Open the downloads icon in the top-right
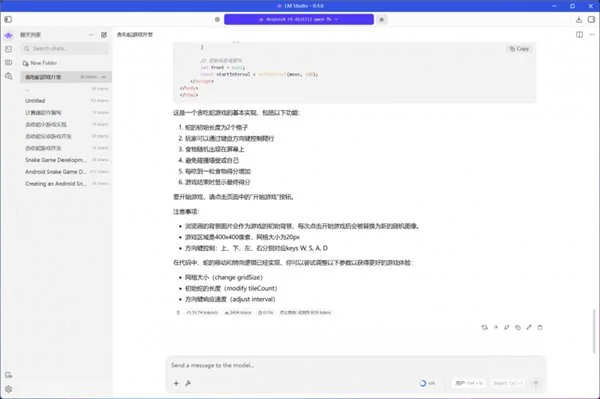The width and height of the screenshot is (600, 399). (x=579, y=19)
